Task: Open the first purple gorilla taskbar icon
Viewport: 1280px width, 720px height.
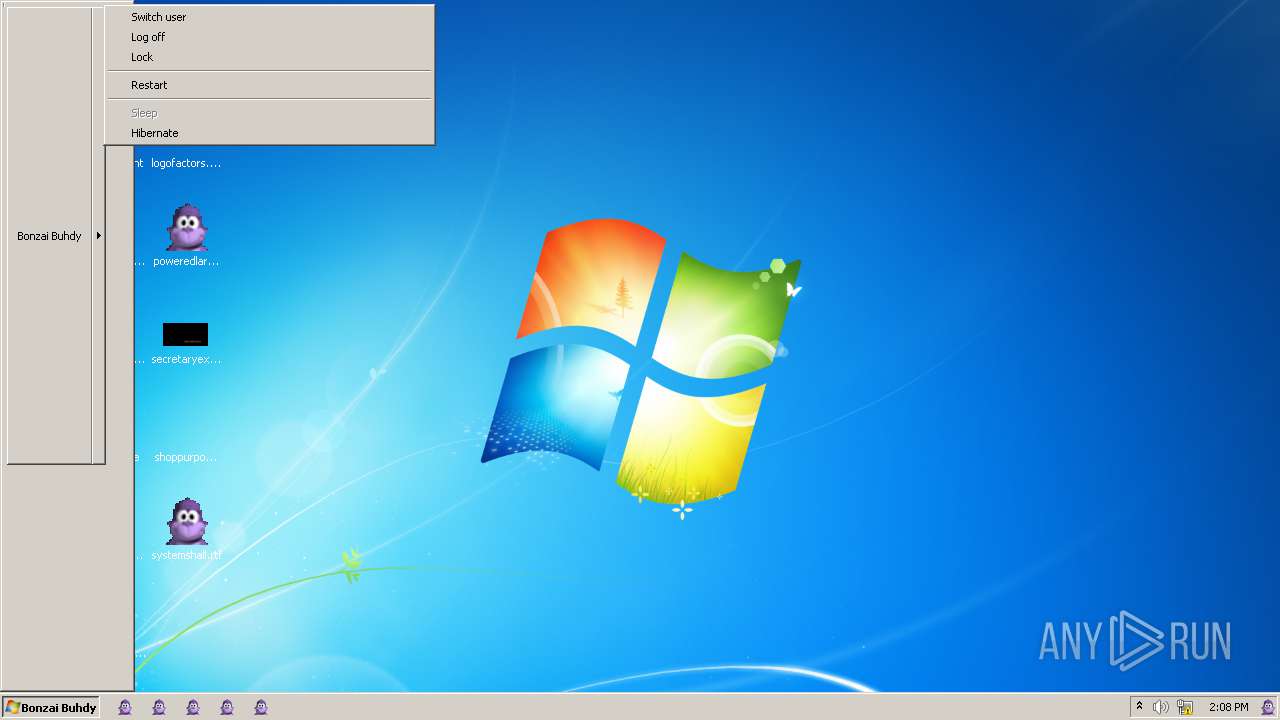Action: (125, 707)
